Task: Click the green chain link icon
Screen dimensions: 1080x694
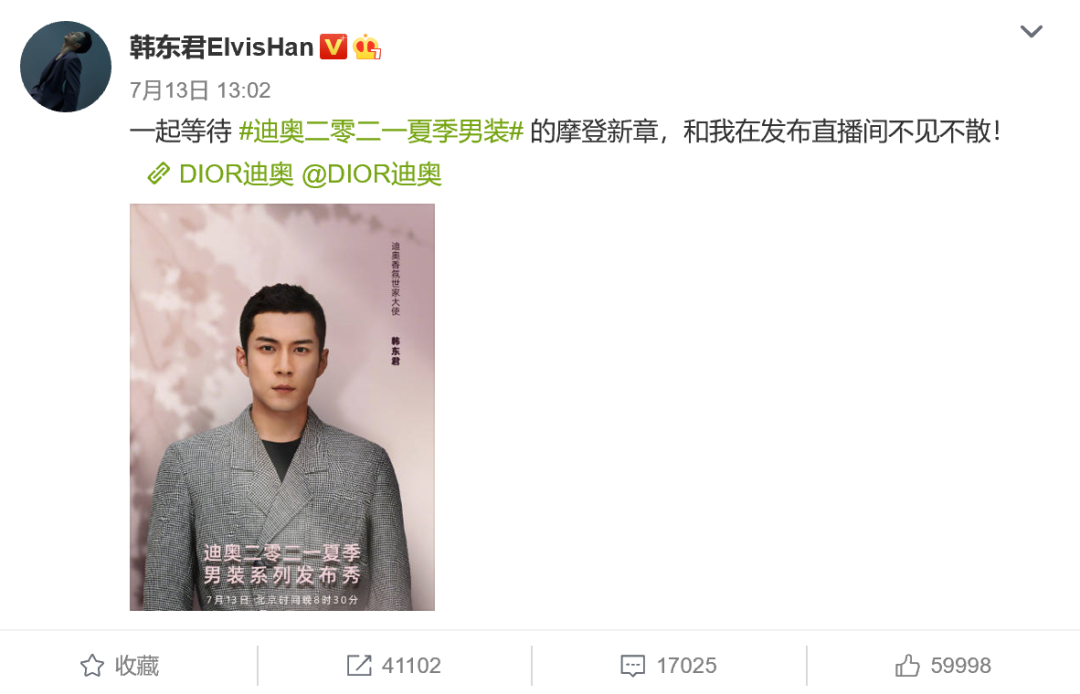Action: [x=158, y=174]
